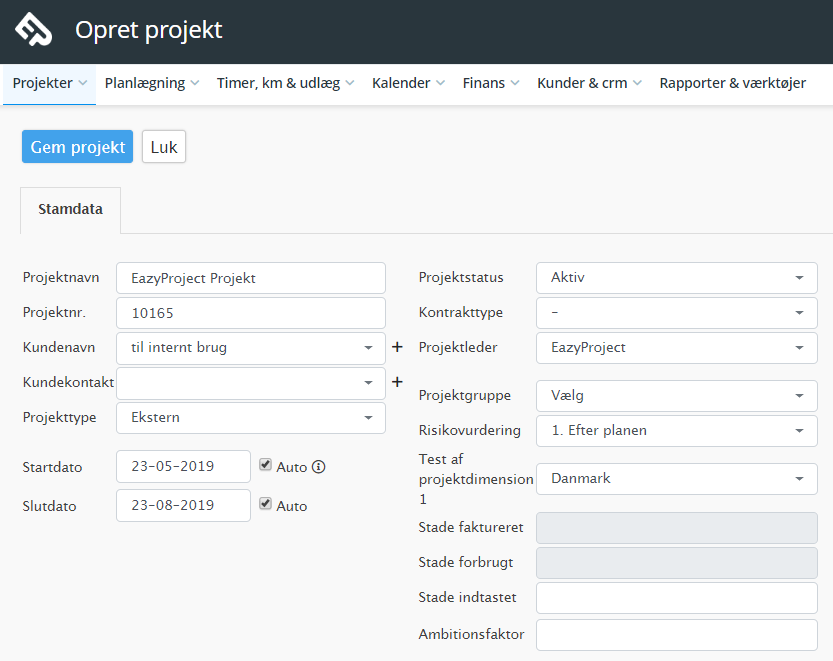
Task: Open the Projektleder dropdown
Action: (676, 348)
